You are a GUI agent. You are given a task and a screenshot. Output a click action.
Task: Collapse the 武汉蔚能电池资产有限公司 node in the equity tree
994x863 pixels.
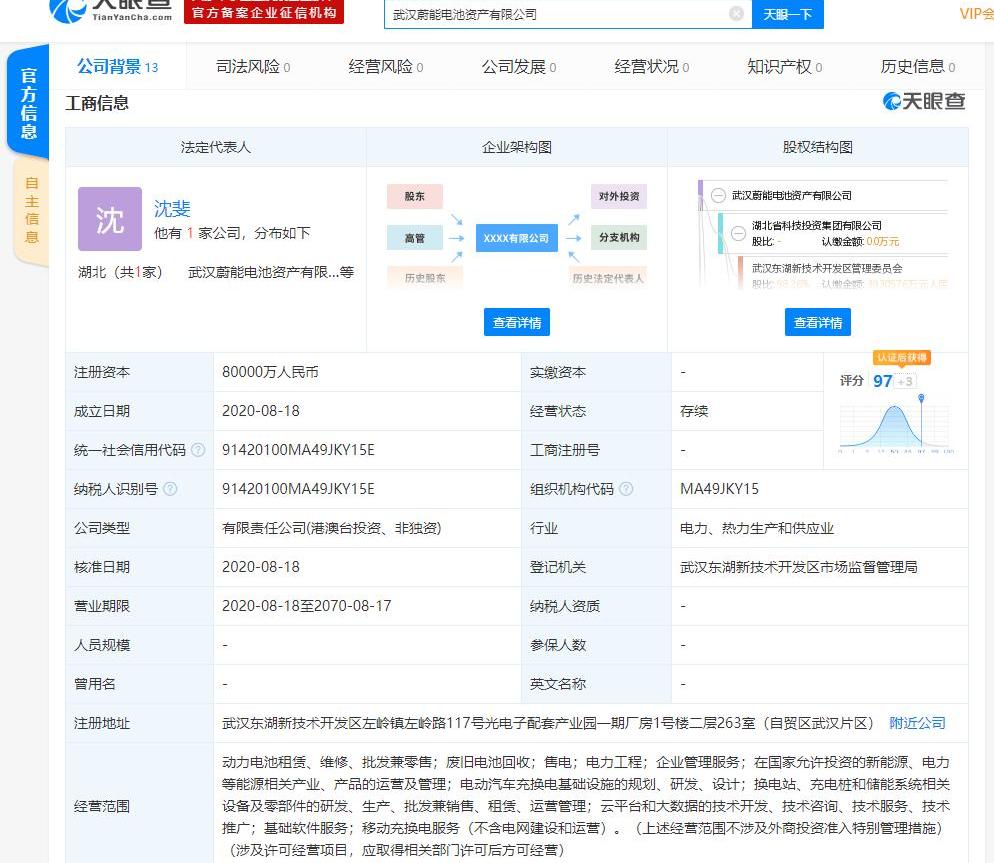[x=718, y=196]
